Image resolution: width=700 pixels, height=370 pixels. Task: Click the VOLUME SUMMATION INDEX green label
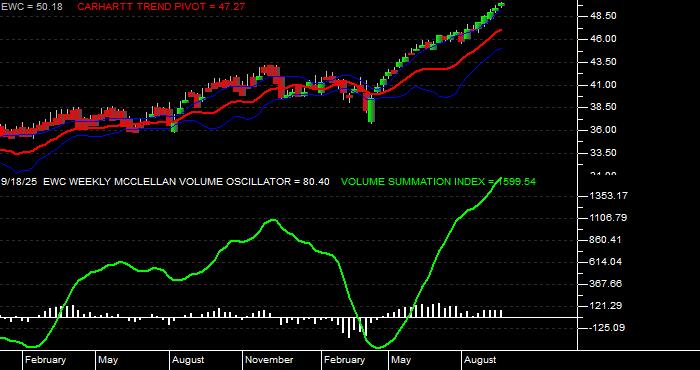click(x=438, y=182)
